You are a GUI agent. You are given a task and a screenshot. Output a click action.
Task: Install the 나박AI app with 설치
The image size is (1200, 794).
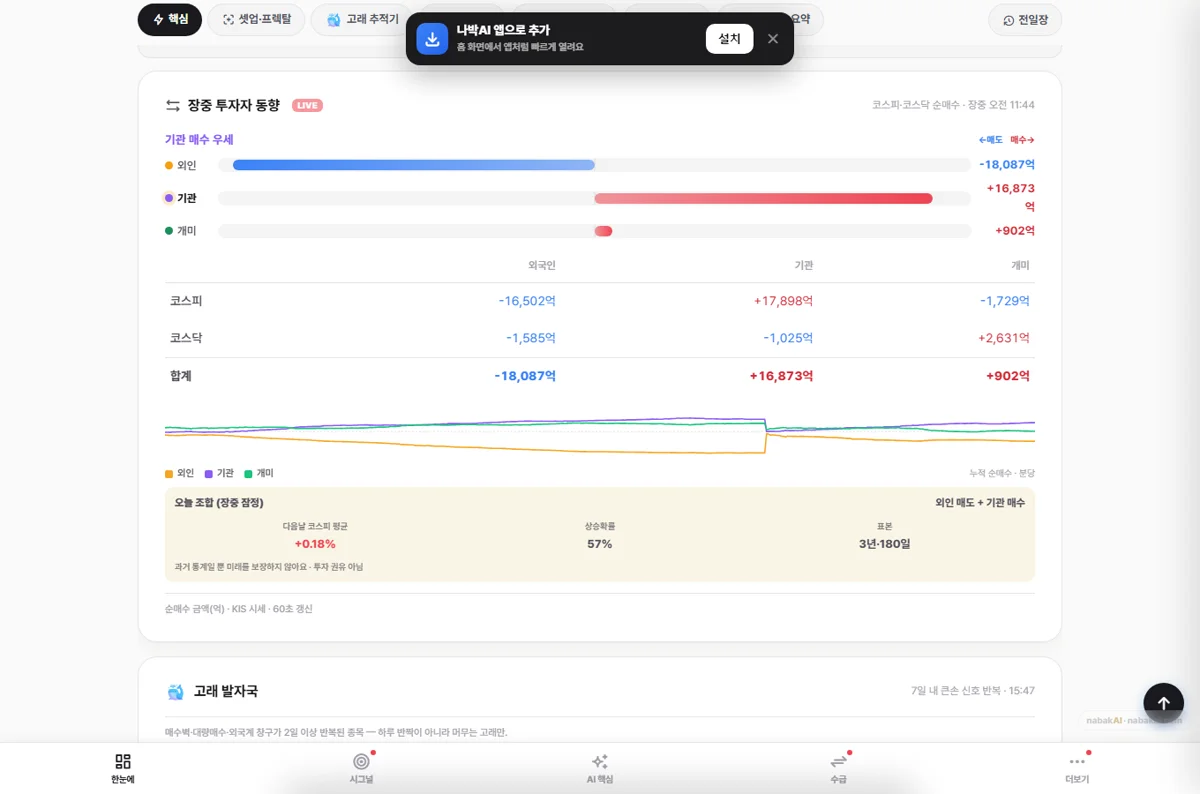click(x=729, y=39)
